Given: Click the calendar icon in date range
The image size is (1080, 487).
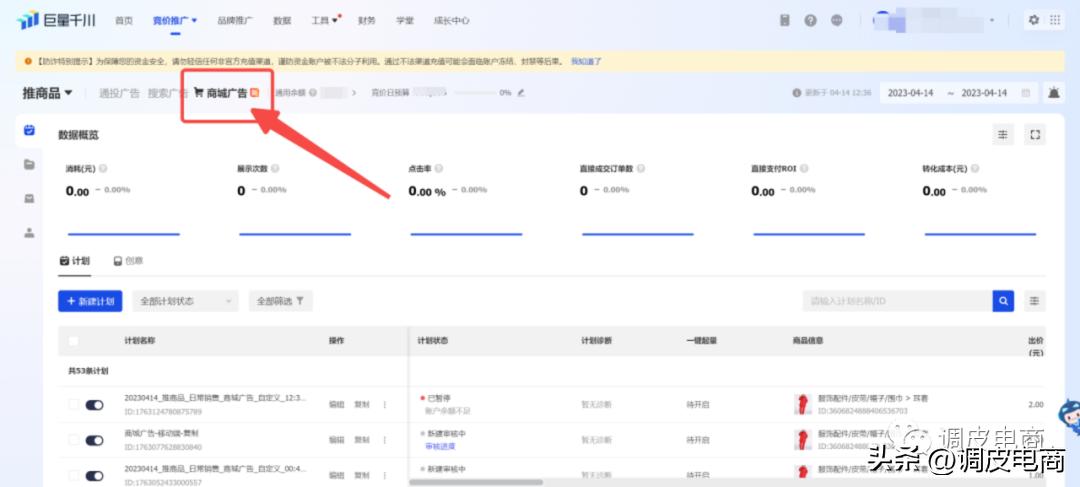Looking at the screenshot, I should (x=1026, y=93).
